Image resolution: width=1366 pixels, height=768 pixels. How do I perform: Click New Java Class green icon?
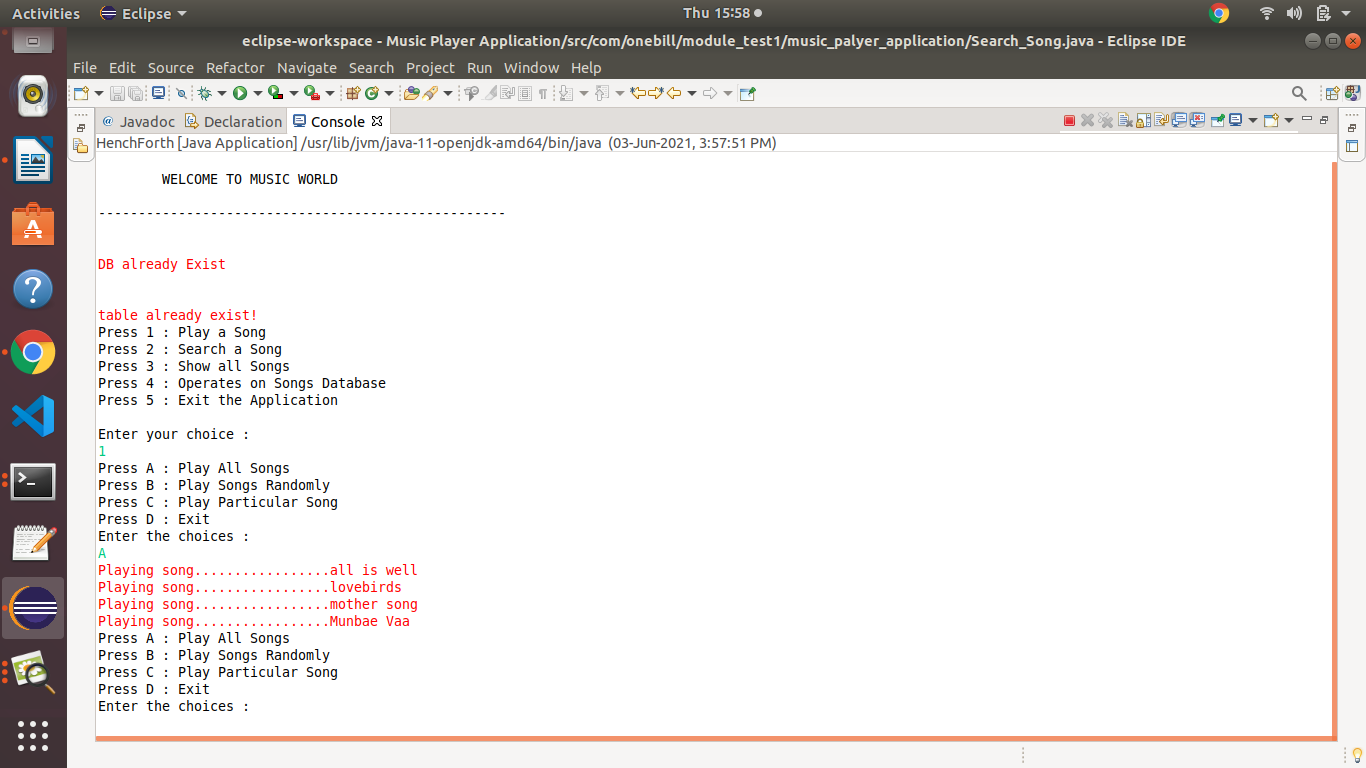click(x=371, y=93)
